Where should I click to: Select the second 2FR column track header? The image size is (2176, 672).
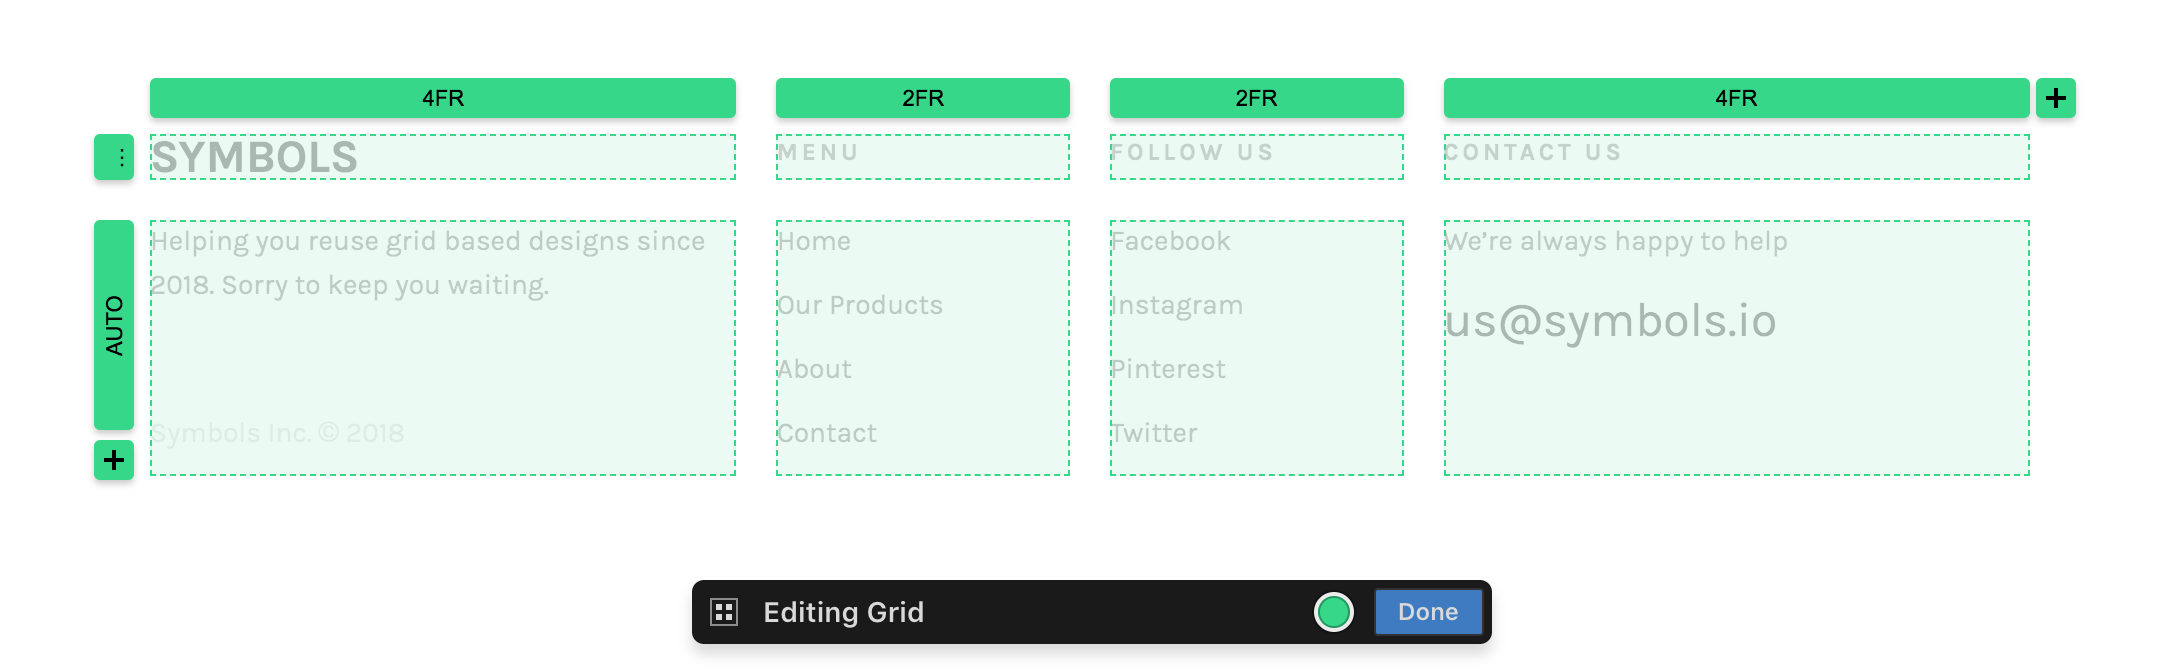point(1256,98)
